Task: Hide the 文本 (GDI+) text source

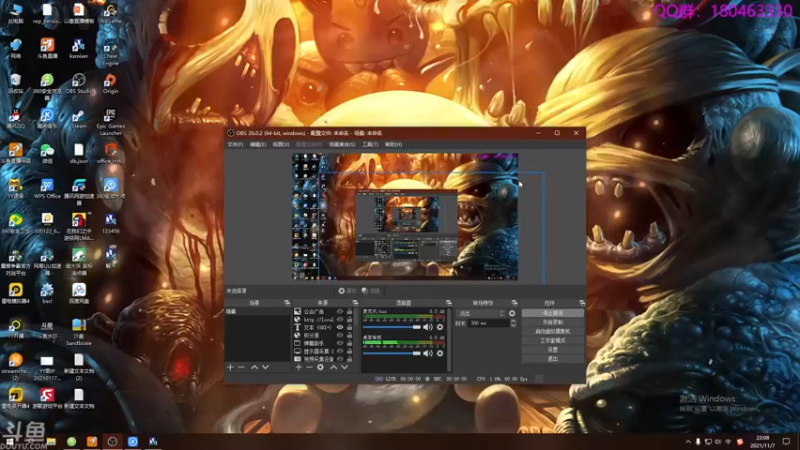Action: (340, 327)
